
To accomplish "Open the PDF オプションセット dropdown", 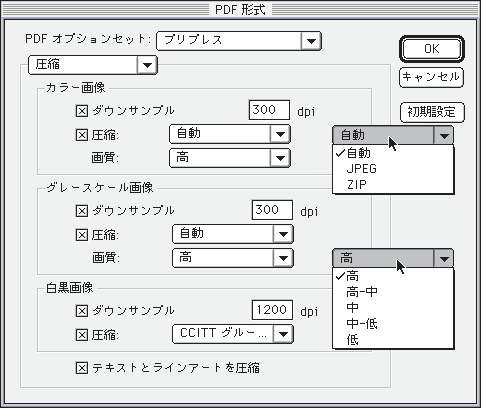I will point(239,41).
